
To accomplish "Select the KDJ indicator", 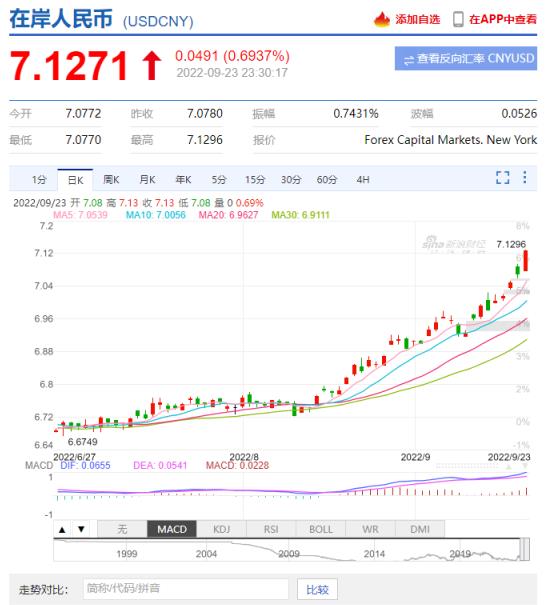I will point(221,529).
